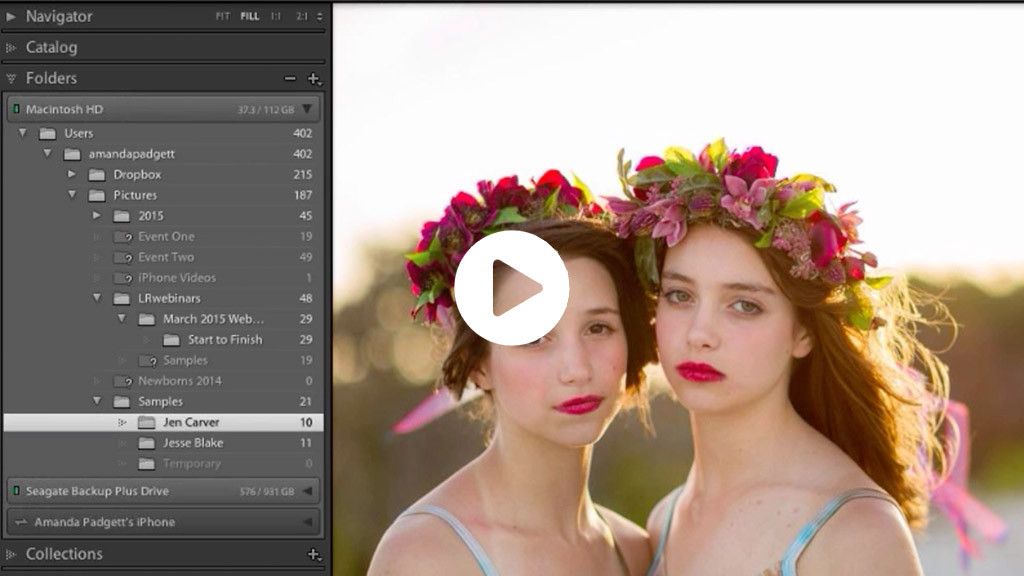Expand the Navigator panel
Viewport: 1024px width, 576px height.
point(10,16)
